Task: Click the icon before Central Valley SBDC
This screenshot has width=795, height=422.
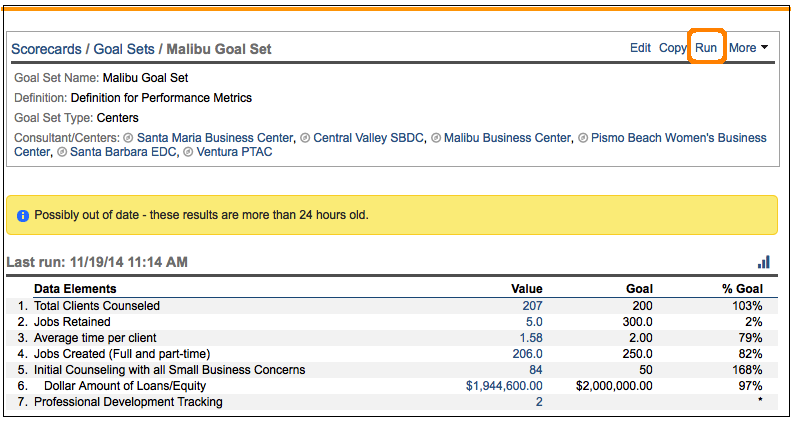Action: point(305,138)
